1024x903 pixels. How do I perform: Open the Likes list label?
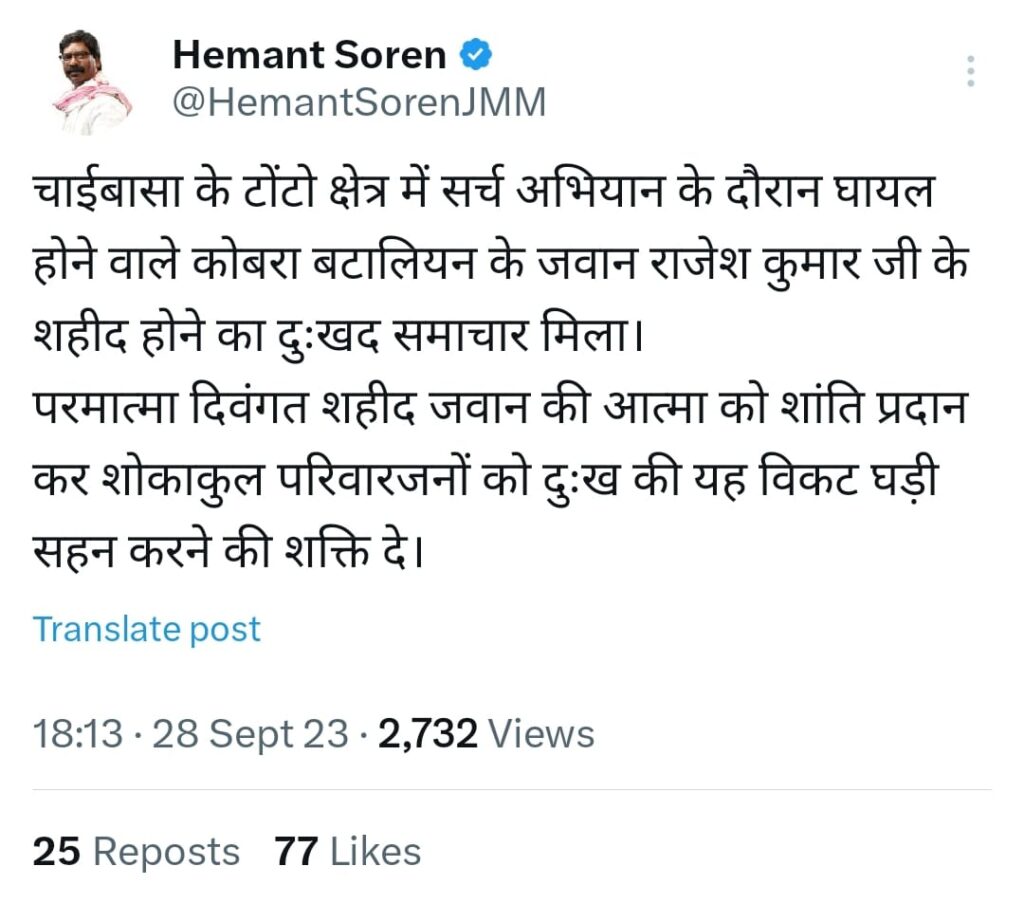375,852
